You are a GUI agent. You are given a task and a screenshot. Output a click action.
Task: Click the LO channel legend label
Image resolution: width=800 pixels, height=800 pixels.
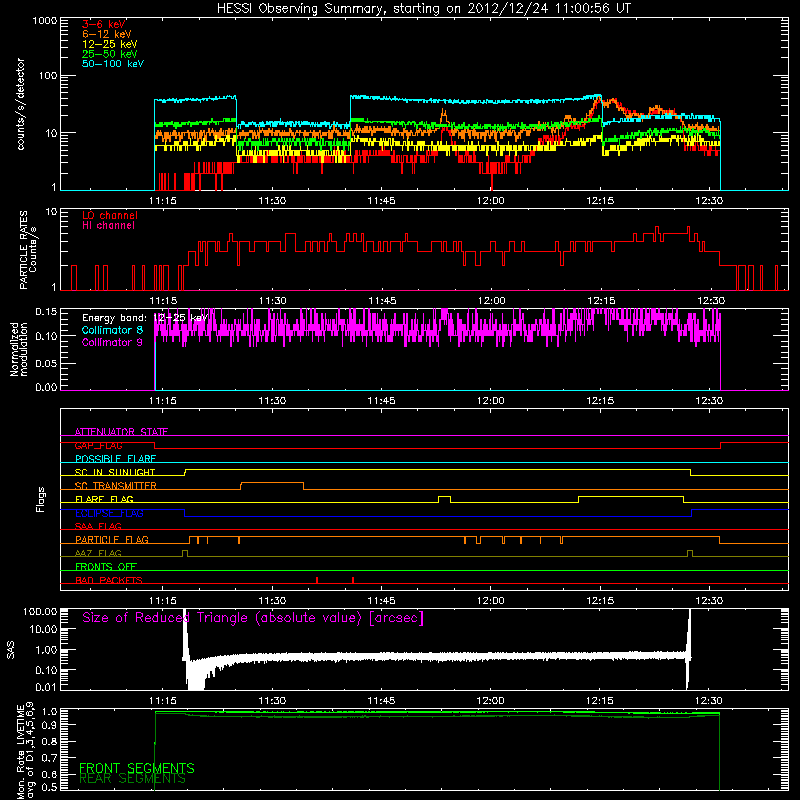coord(109,215)
